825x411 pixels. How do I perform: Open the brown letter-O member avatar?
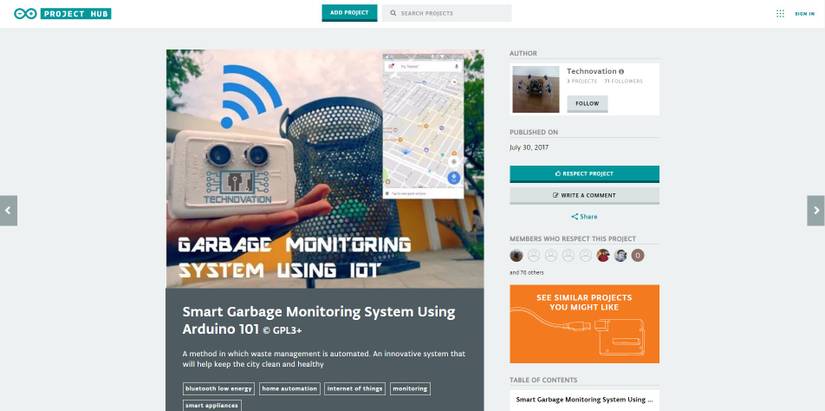tap(638, 256)
